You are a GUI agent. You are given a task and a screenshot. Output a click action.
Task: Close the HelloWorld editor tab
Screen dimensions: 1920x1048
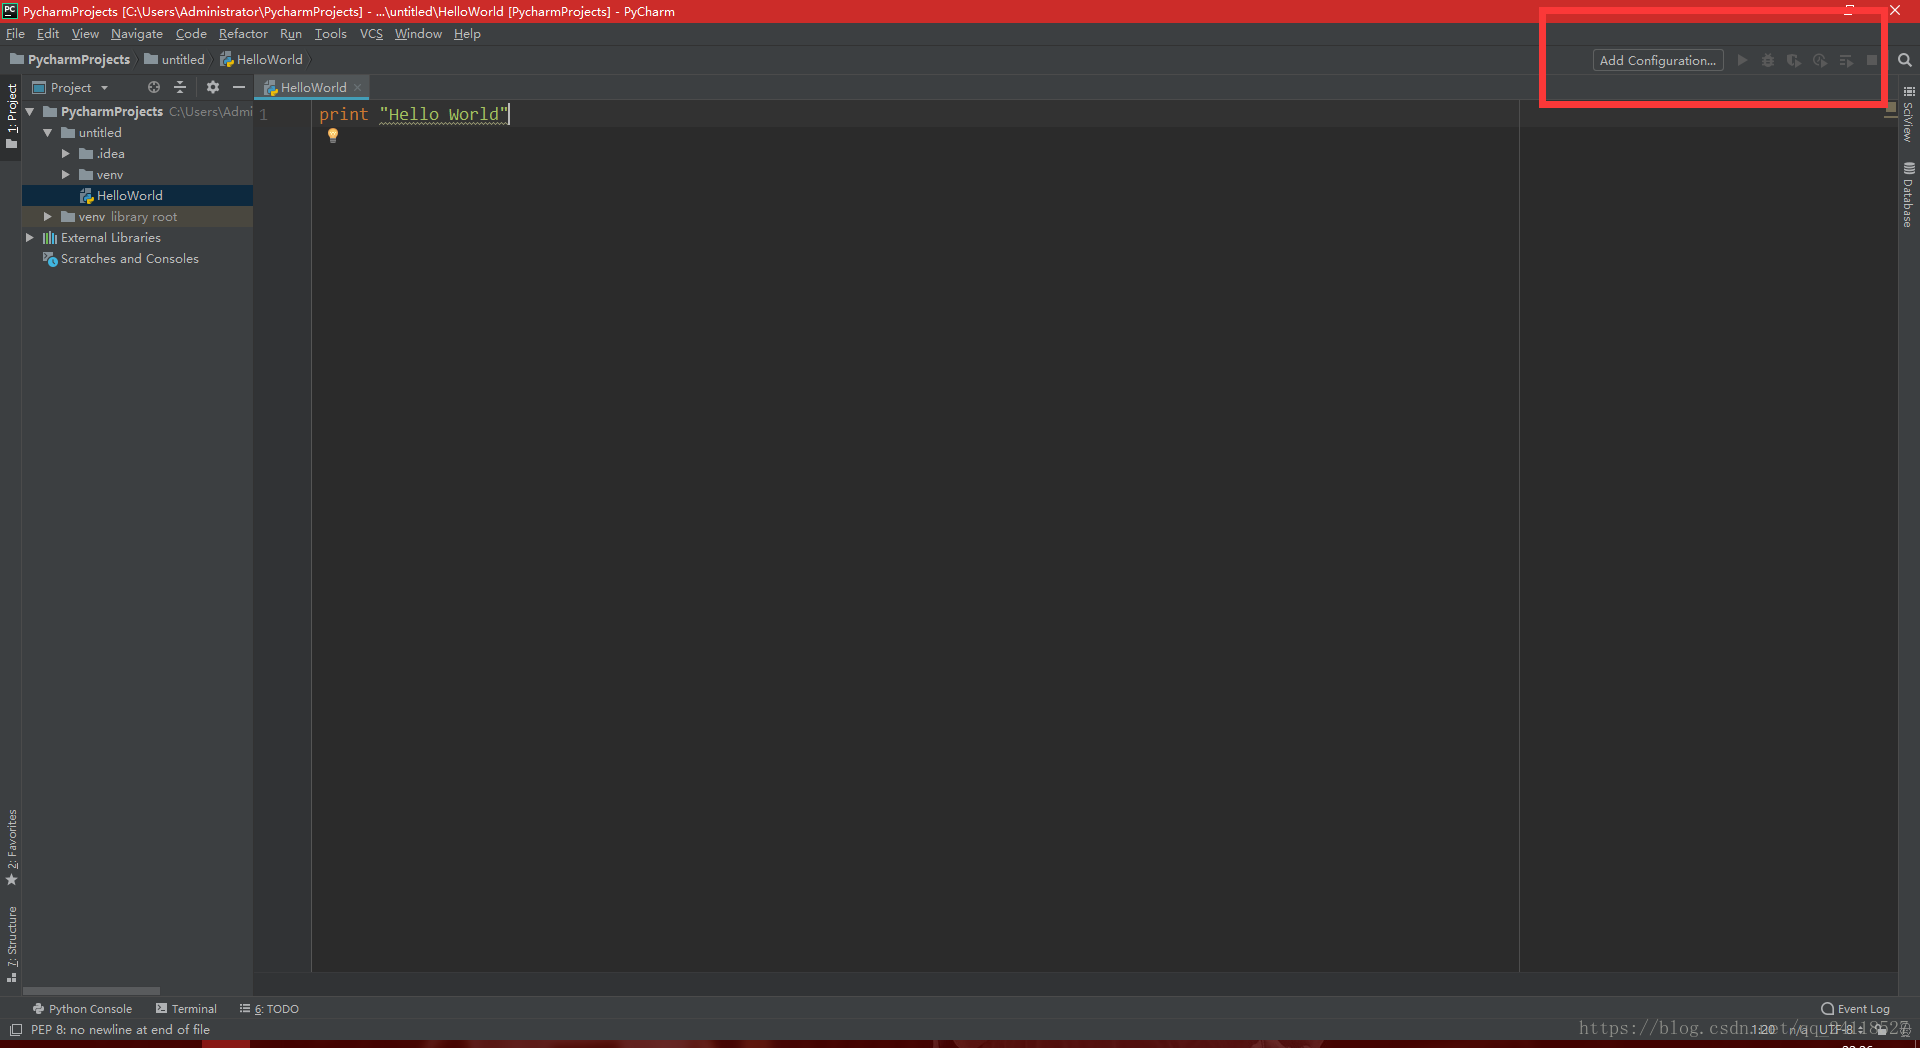(358, 87)
